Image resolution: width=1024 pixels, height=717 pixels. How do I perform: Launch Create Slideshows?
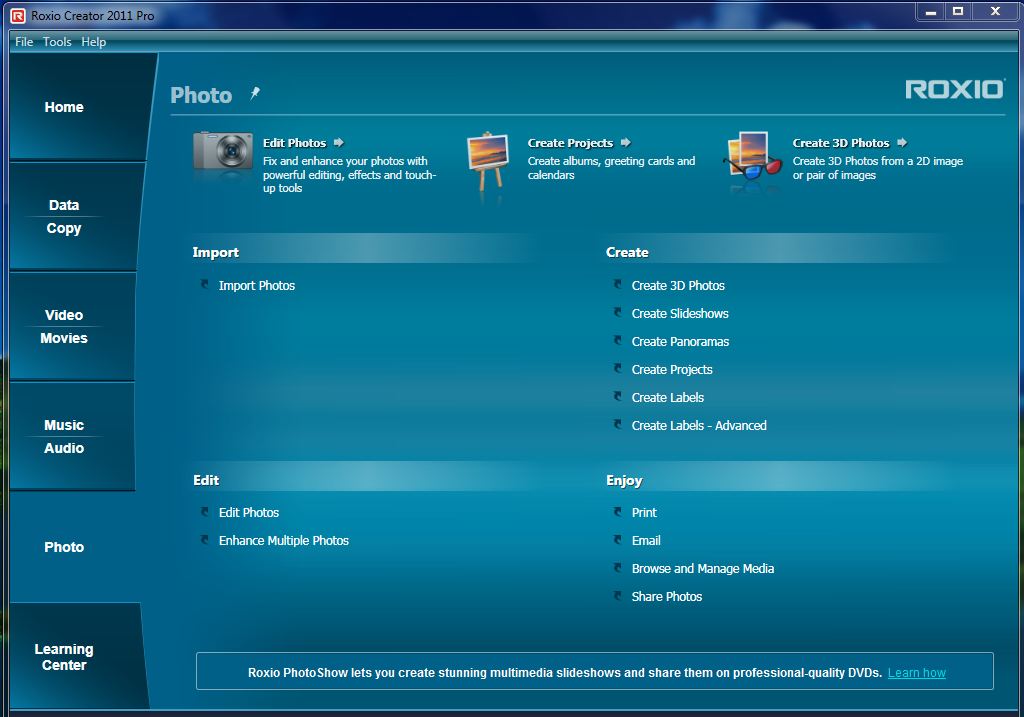680,313
